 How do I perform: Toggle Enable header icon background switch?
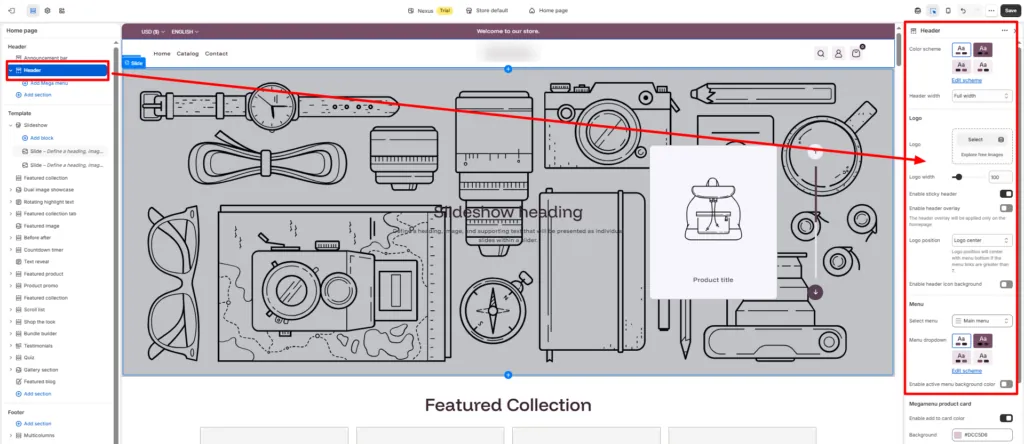[x=1006, y=284]
